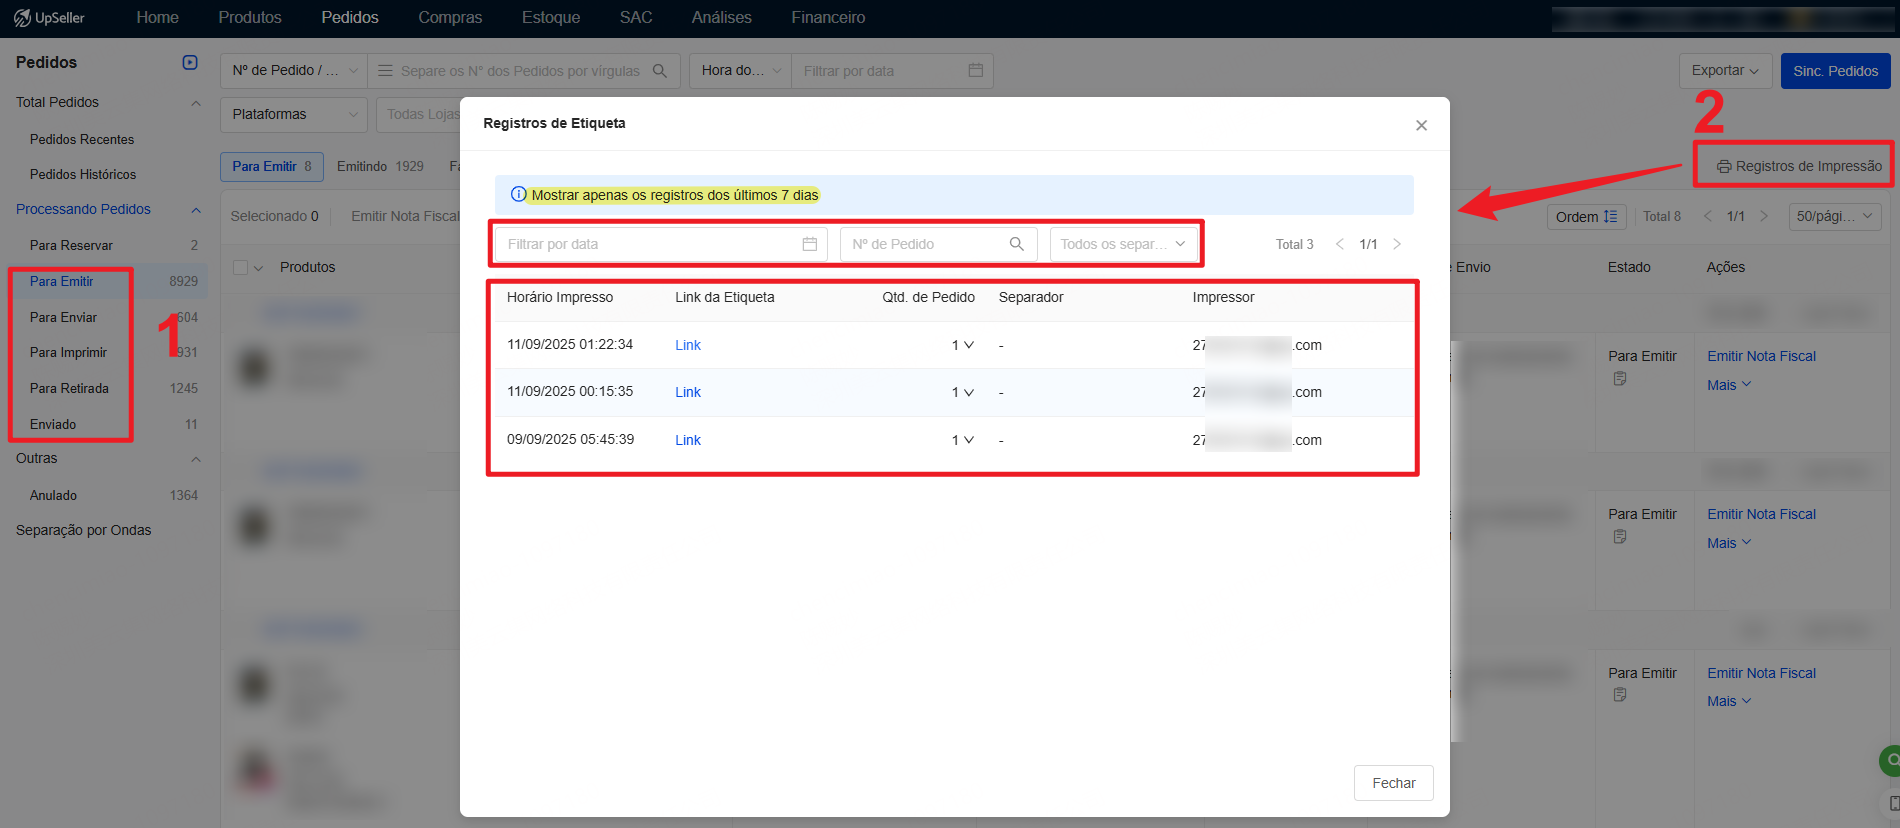
Task: Click the note icon under the third Para Emitir status
Action: coord(1620,694)
